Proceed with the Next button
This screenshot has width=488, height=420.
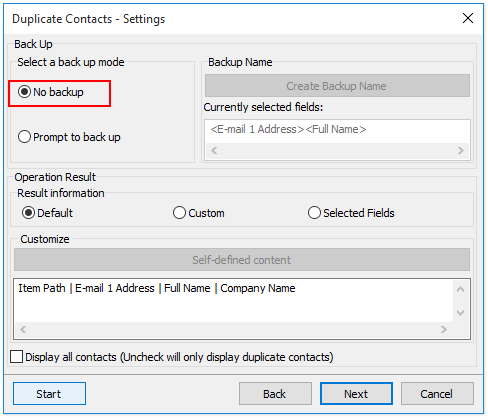pos(356,394)
